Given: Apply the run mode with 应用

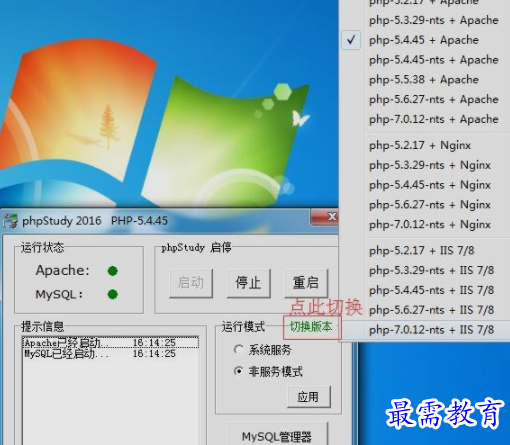Looking at the screenshot, I should pyautogui.click(x=309, y=397).
